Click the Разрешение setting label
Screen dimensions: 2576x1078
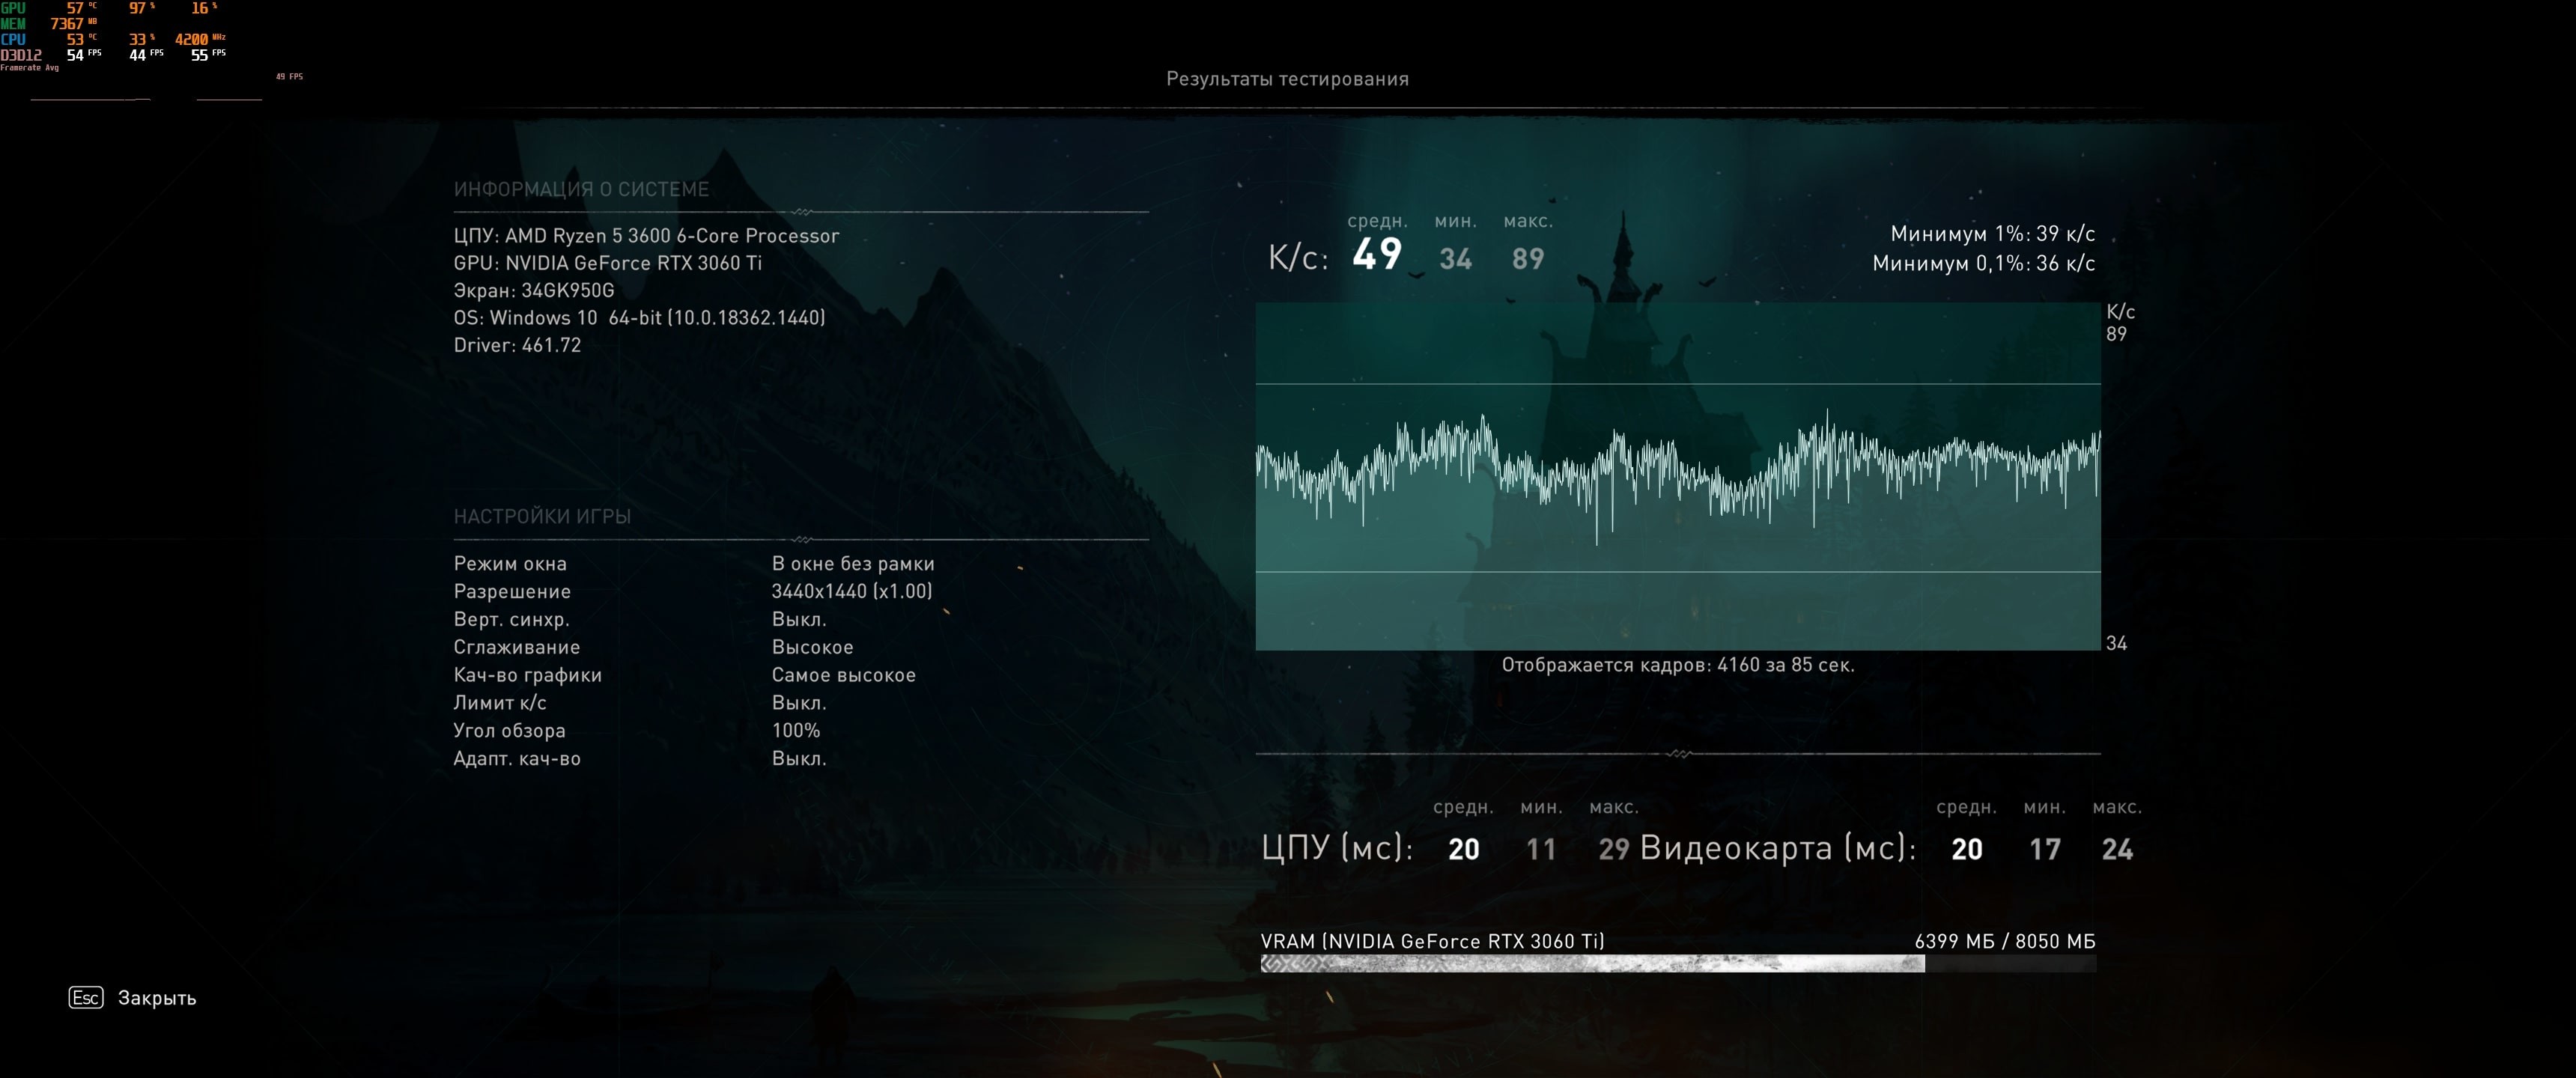pos(512,592)
